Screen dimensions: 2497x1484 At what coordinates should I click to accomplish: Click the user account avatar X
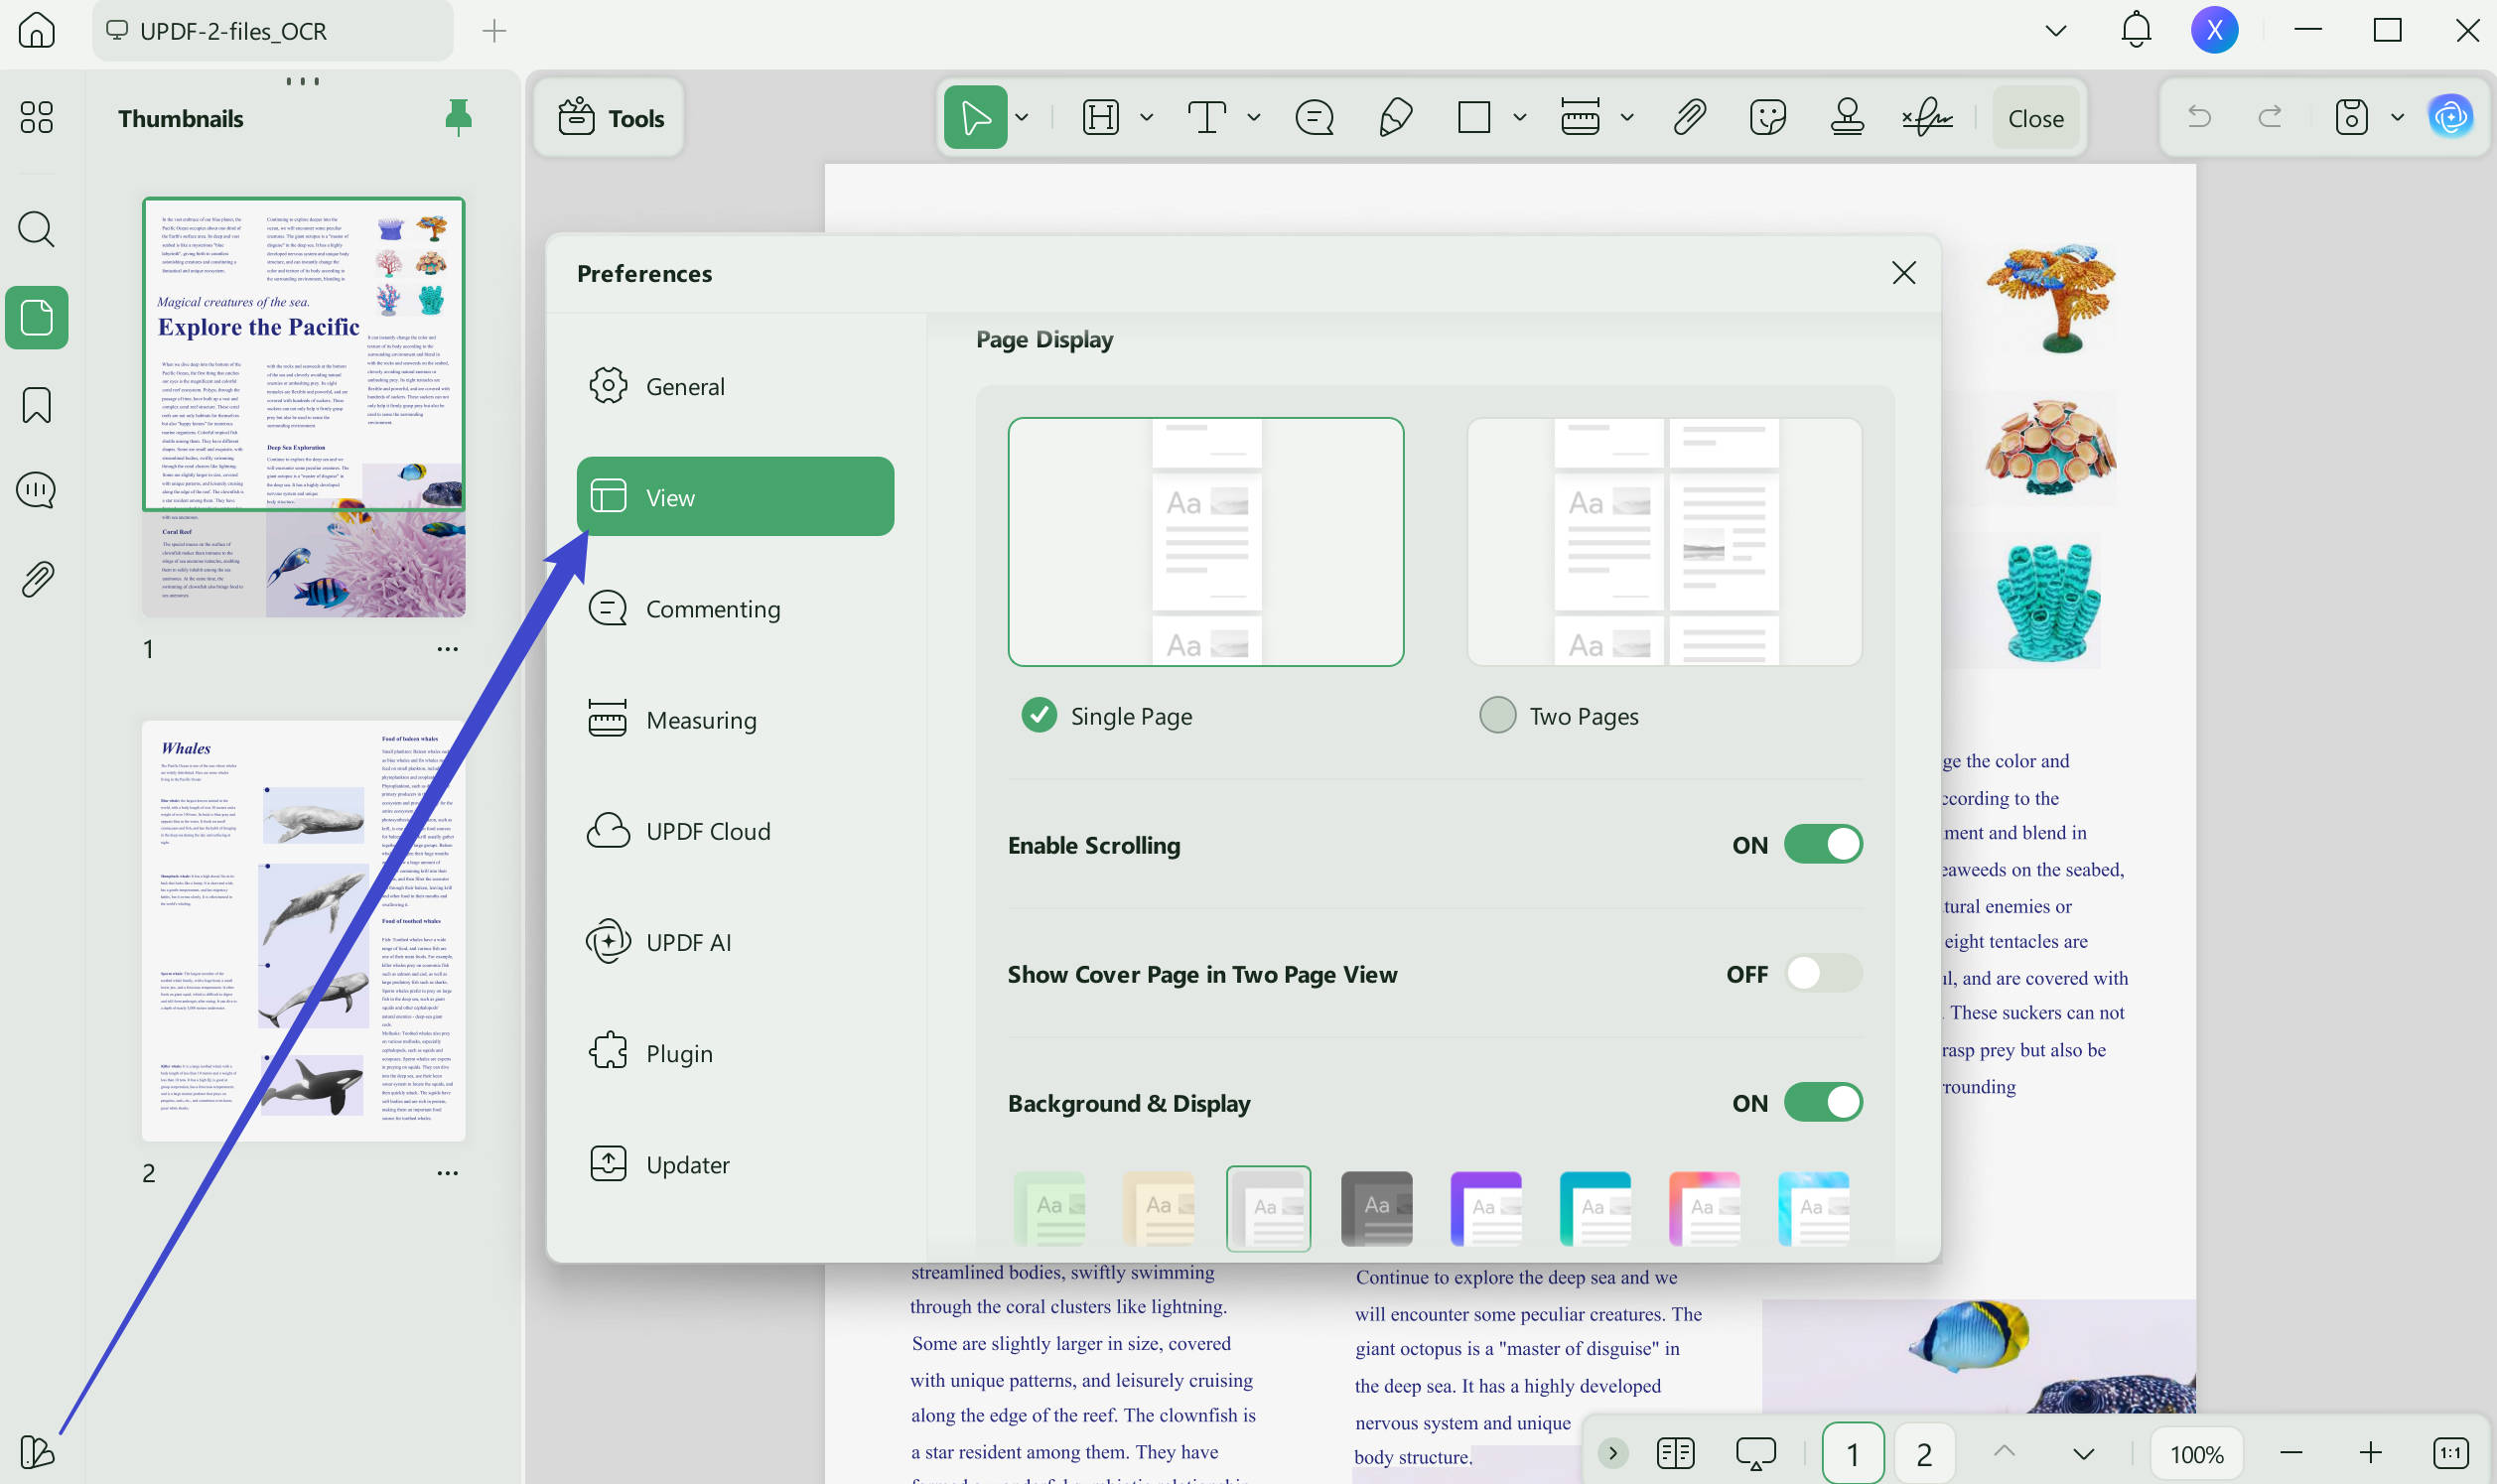point(2214,30)
